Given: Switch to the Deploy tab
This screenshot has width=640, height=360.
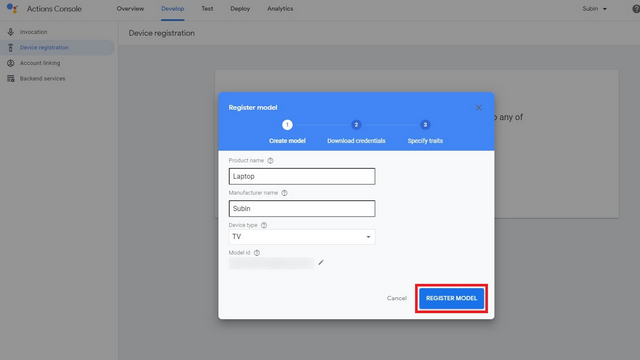Looking at the screenshot, I should tap(240, 9).
